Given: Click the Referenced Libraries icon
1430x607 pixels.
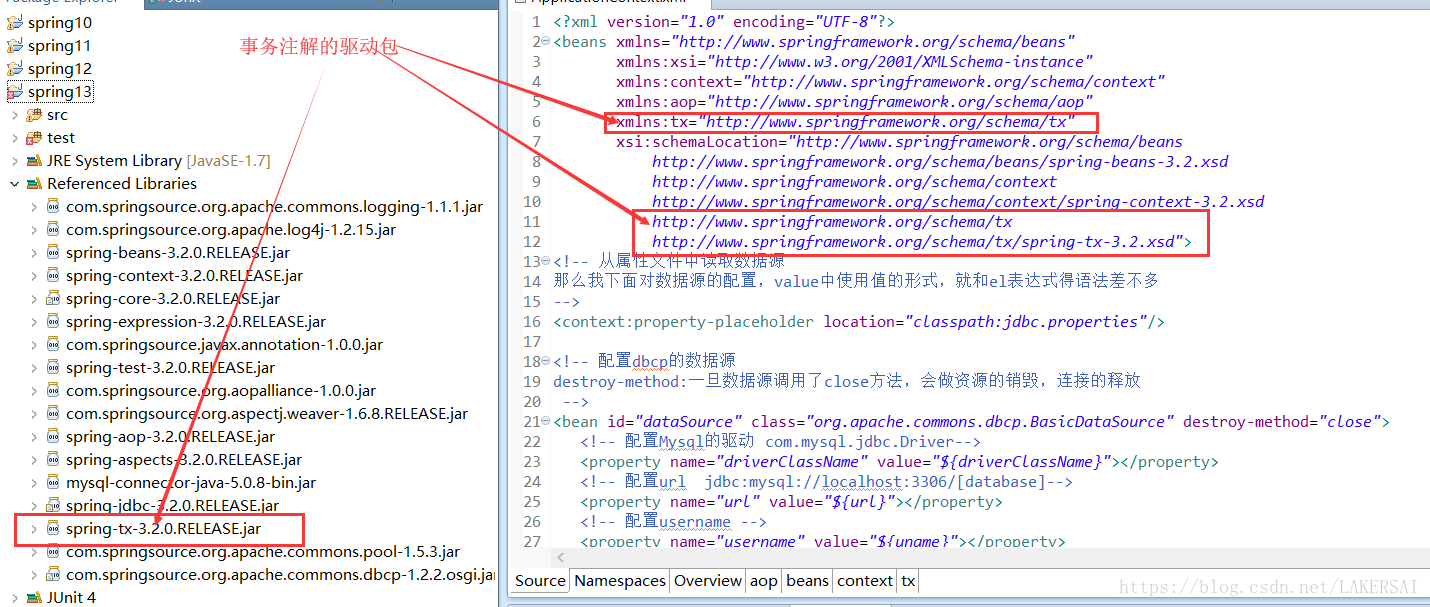Looking at the screenshot, I should pos(34,184).
